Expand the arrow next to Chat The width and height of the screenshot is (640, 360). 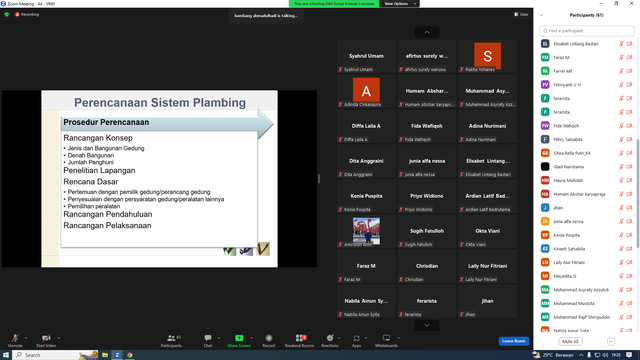tap(219, 338)
